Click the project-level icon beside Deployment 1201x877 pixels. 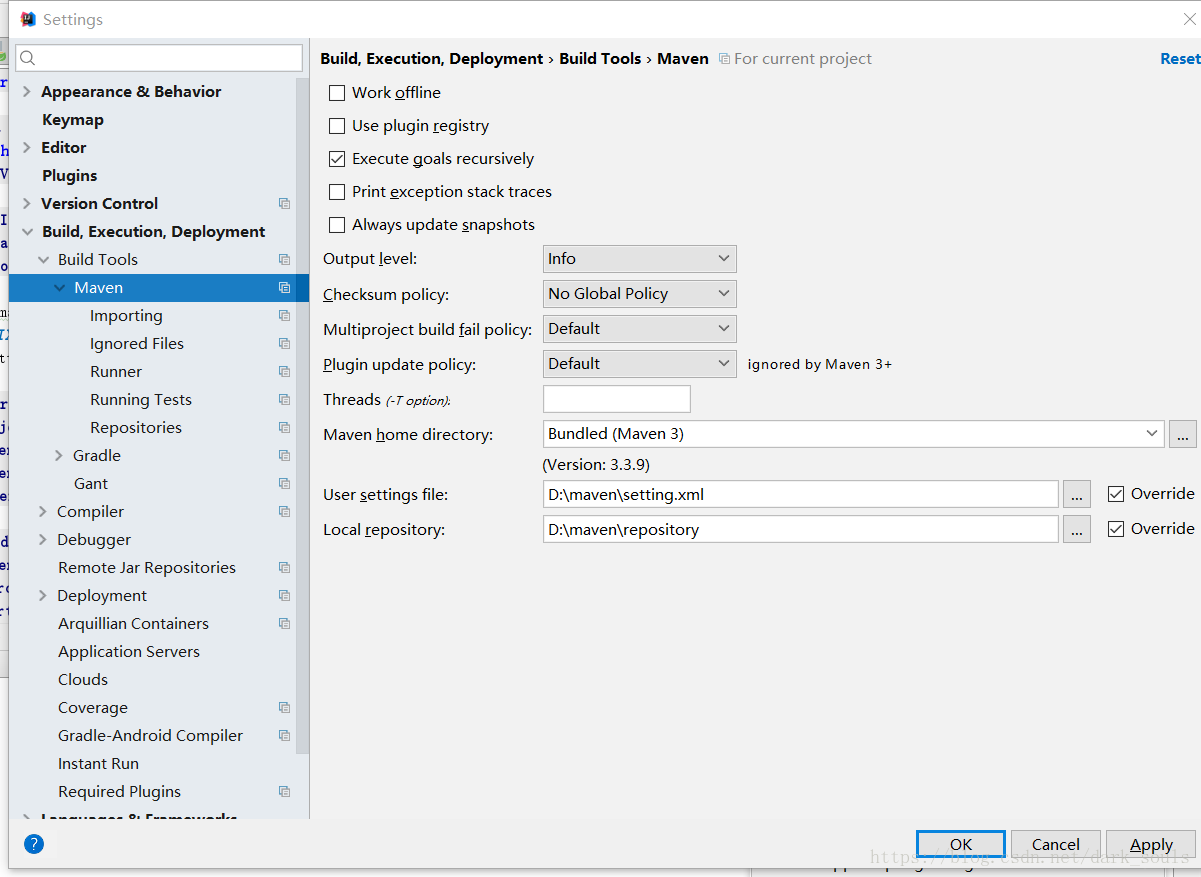[284, 595]
